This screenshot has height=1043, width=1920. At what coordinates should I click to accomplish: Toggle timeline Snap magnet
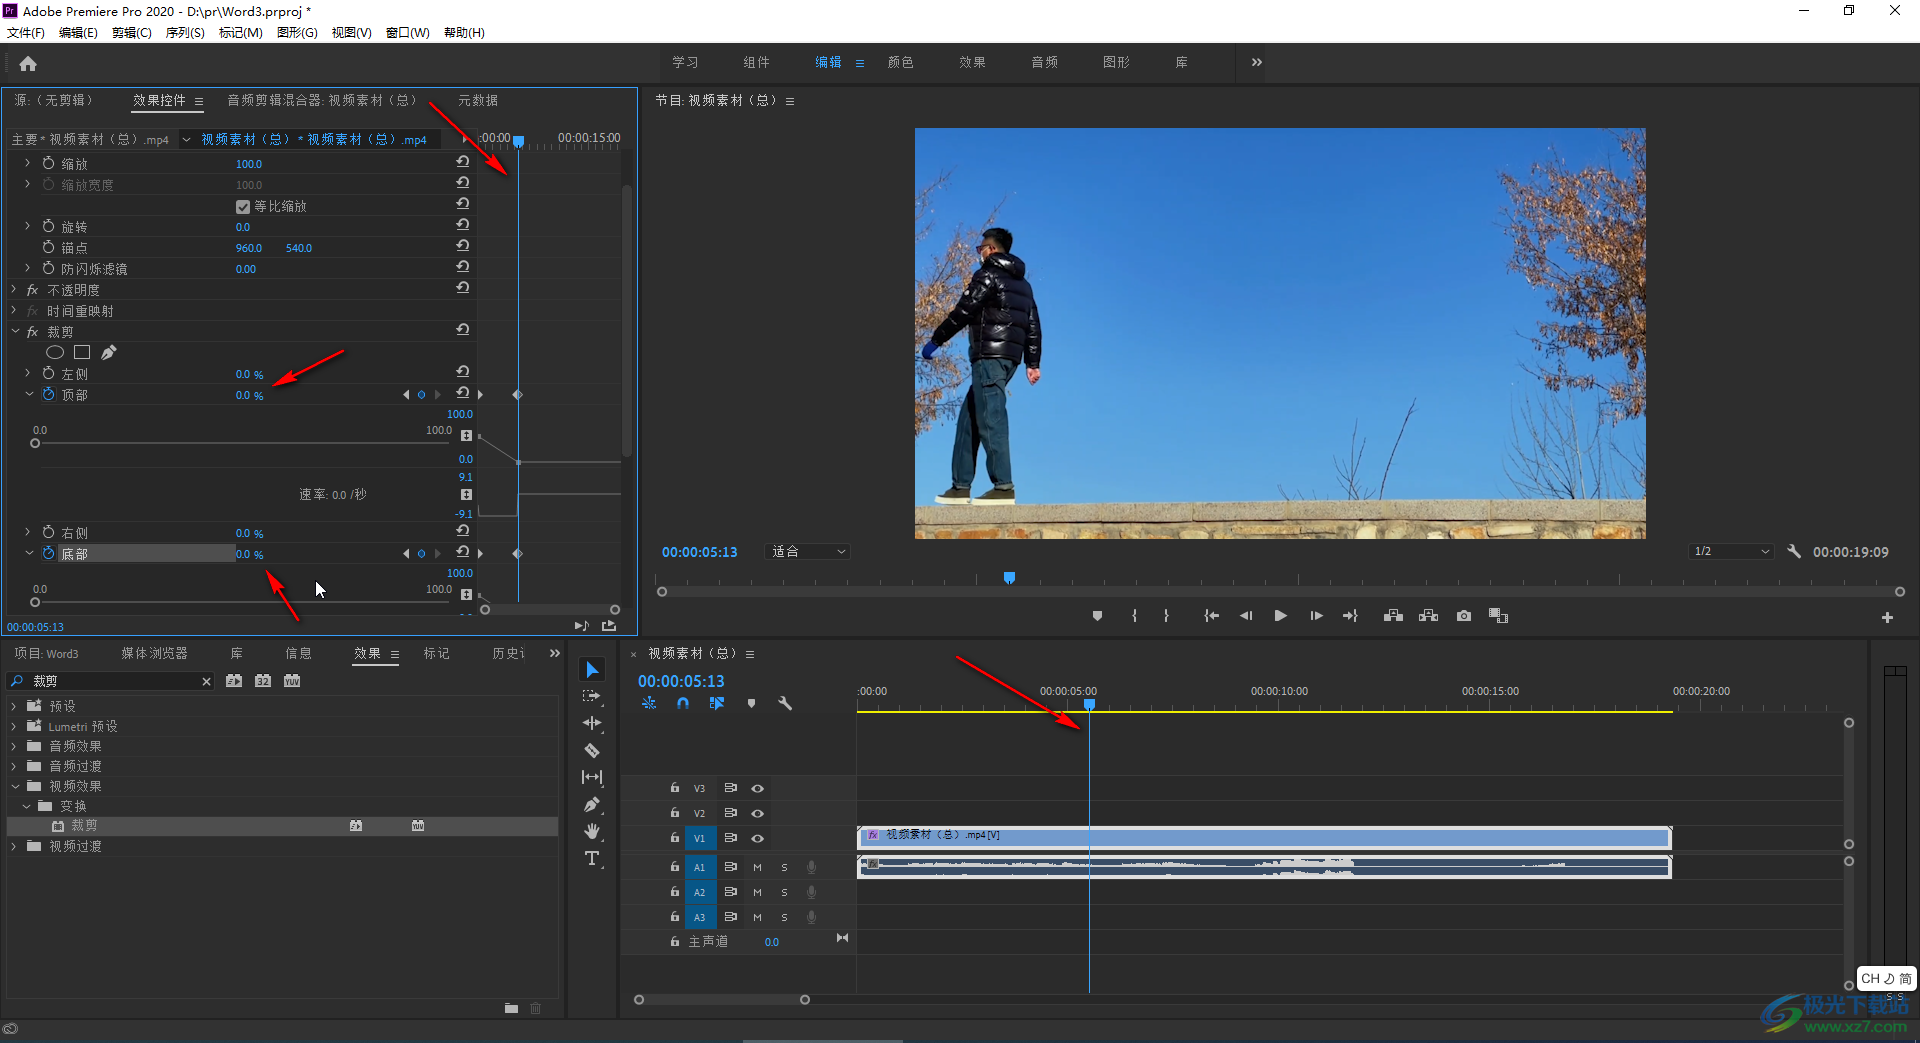coord(682,703)
